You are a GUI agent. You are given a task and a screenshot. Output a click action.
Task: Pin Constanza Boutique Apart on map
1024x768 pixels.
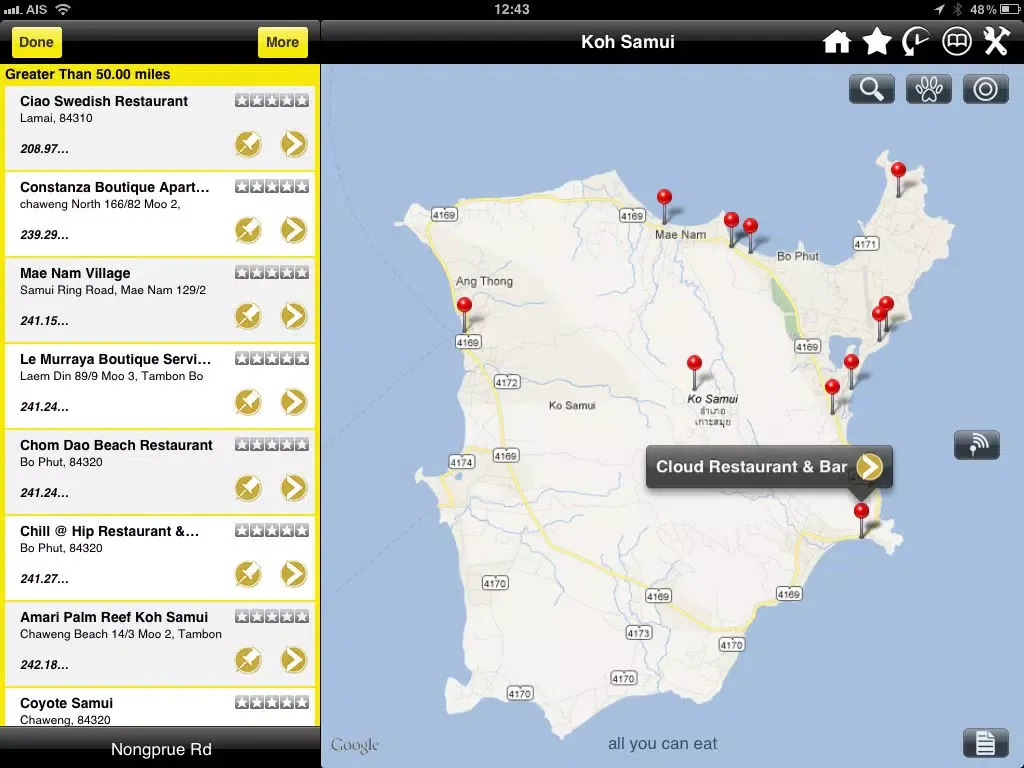248,230
